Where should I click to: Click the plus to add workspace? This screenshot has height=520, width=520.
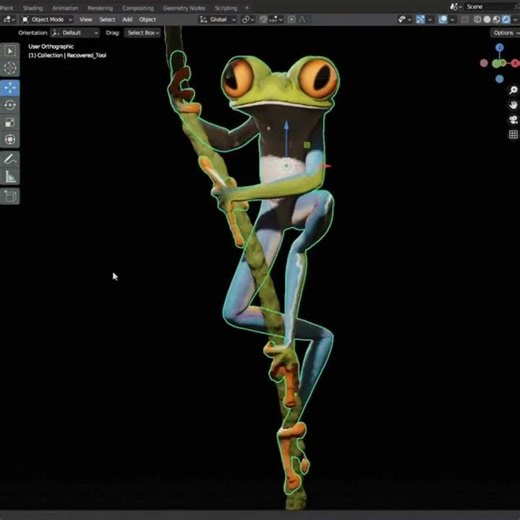click(247, 8)
